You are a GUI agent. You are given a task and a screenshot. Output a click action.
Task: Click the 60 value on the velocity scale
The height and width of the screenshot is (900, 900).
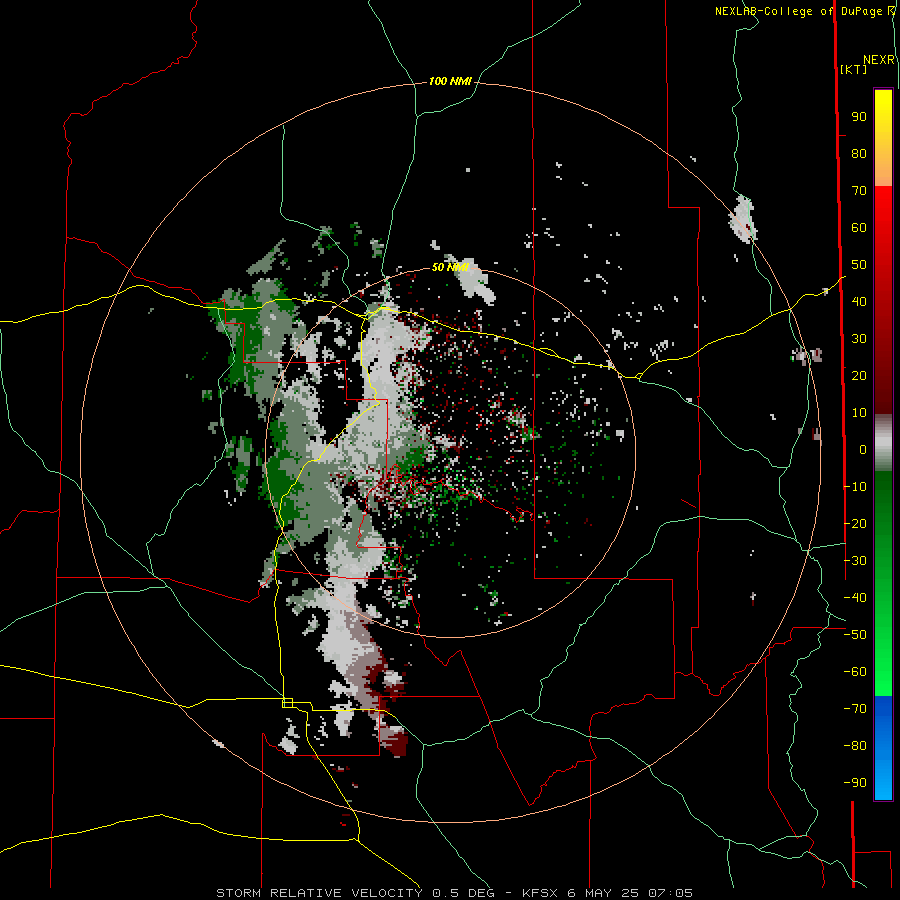tap(859, 228)
